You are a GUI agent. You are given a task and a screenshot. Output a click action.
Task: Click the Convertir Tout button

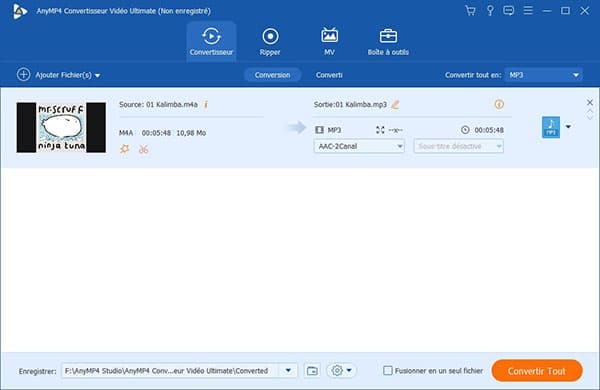537,371
